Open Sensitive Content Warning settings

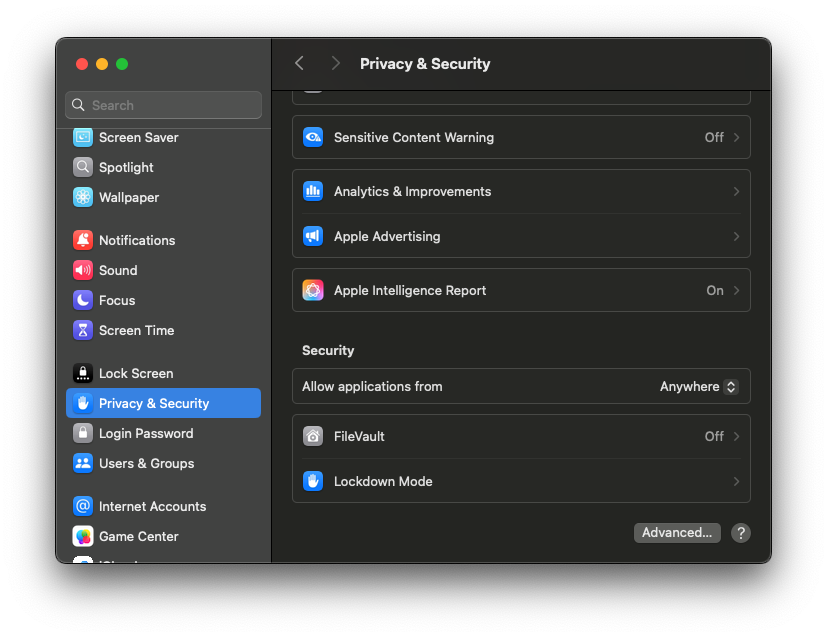[521, 138]
